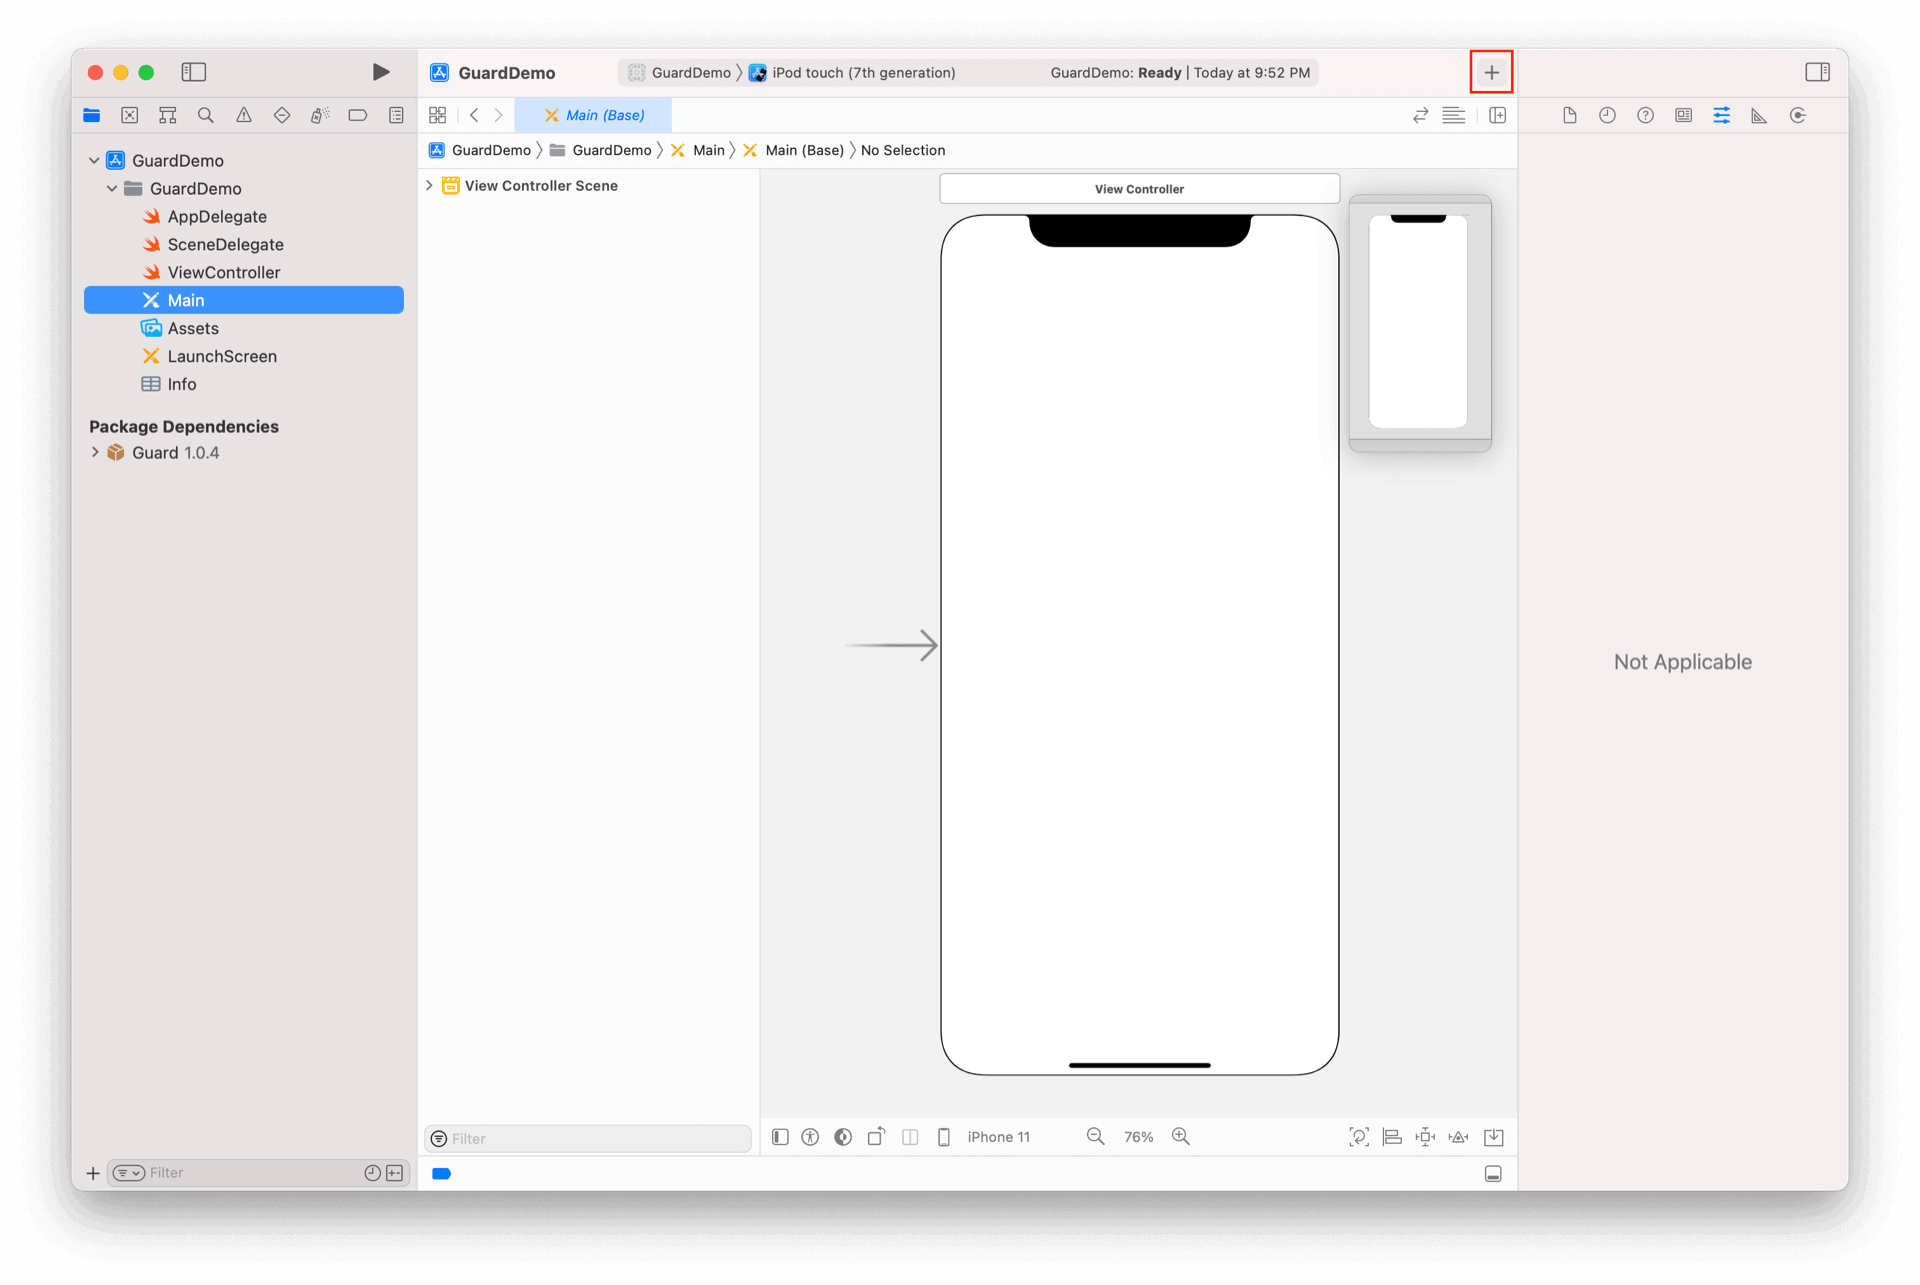Open the Issue navigator warning icon

244,115
